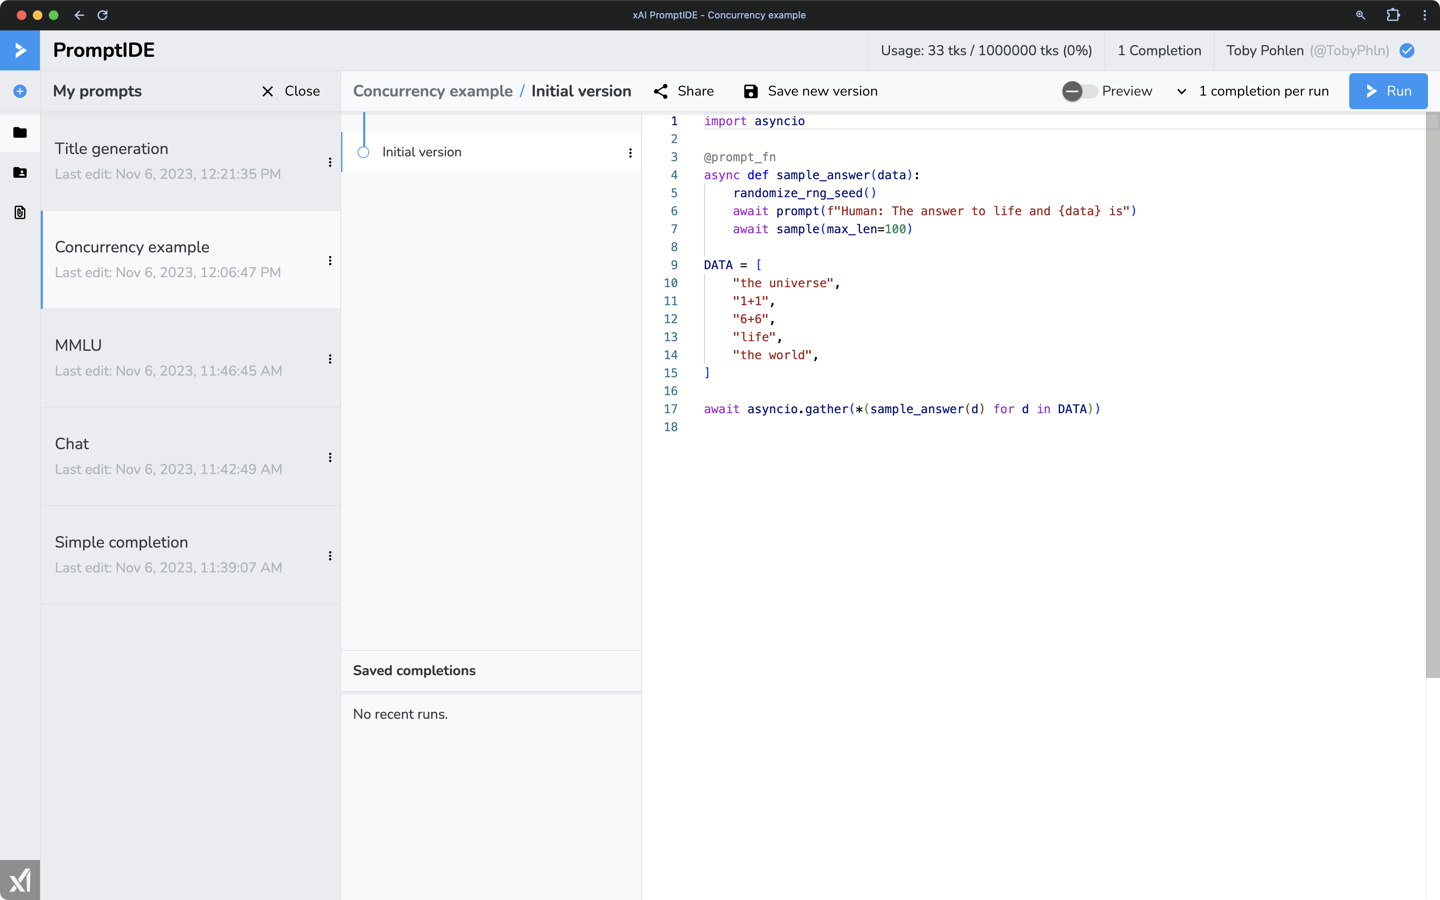Click the code editor vertical scrollbar

[x=1432, y=400]
